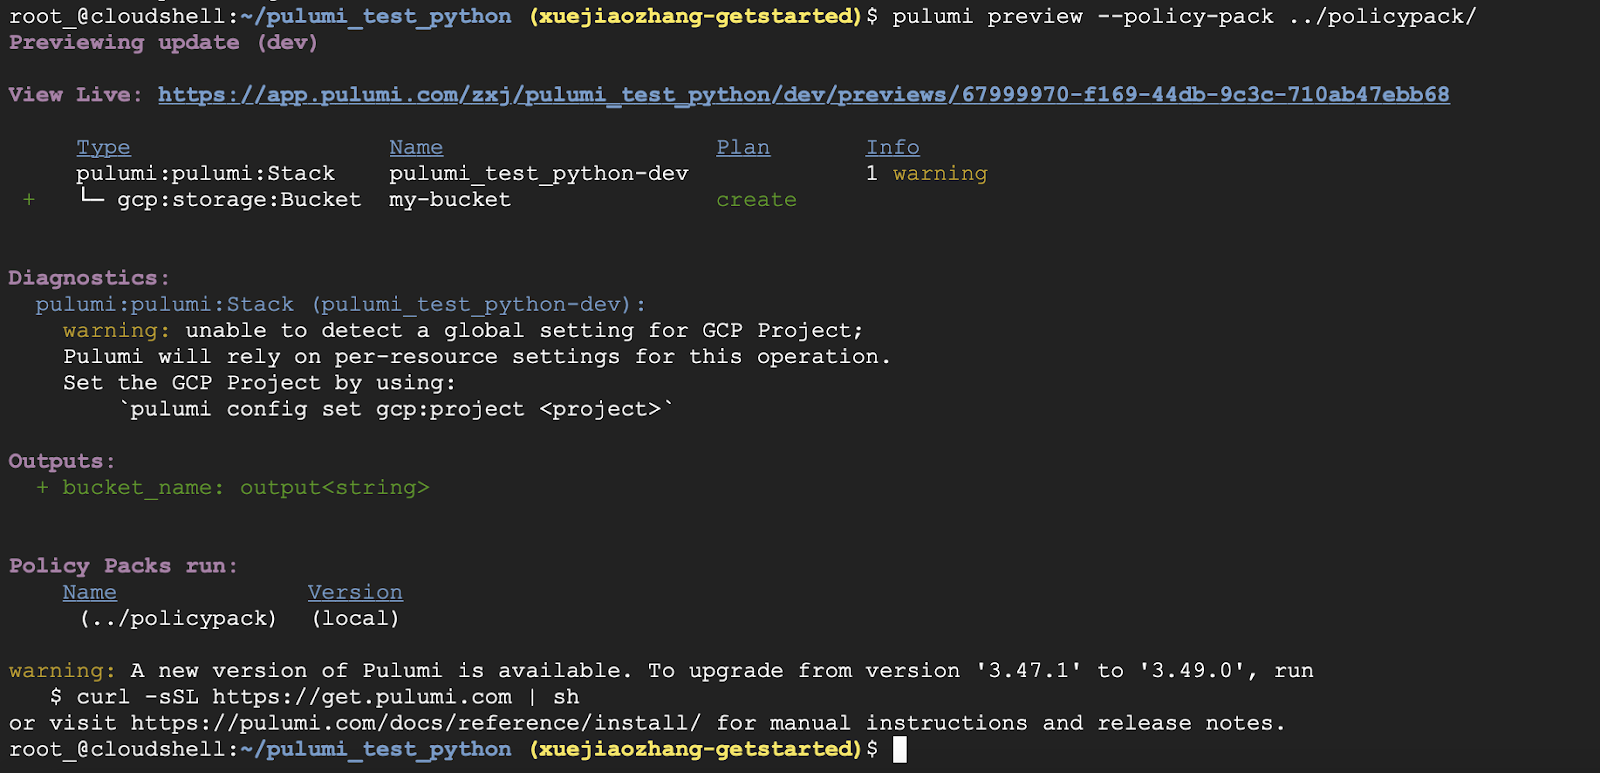The height and width of the screenshot is (773, 1600).
Task: Click the Name header under Policy Packs
Action: [x=89, y=593]
